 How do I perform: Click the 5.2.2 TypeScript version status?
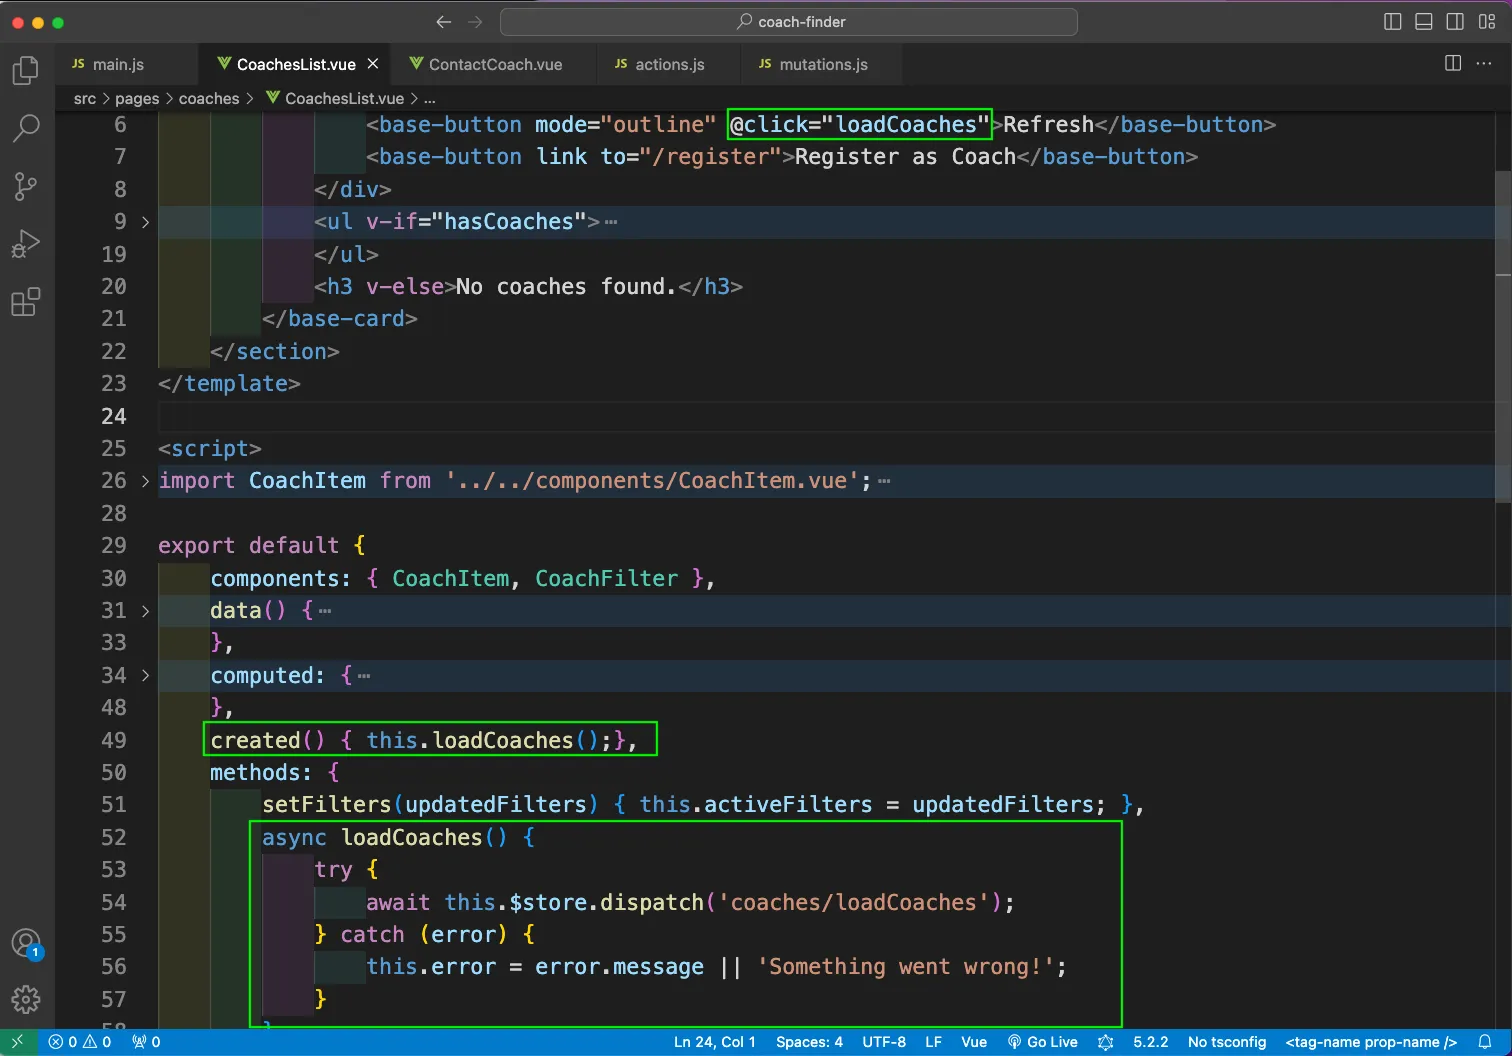tap(1151, 1042)
